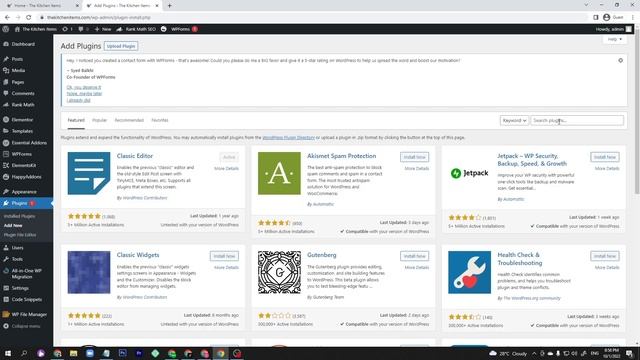Open File Explorer from the taskbar
Image resolution: width=640 pixels, height=360 pixels.
point(73,353)
